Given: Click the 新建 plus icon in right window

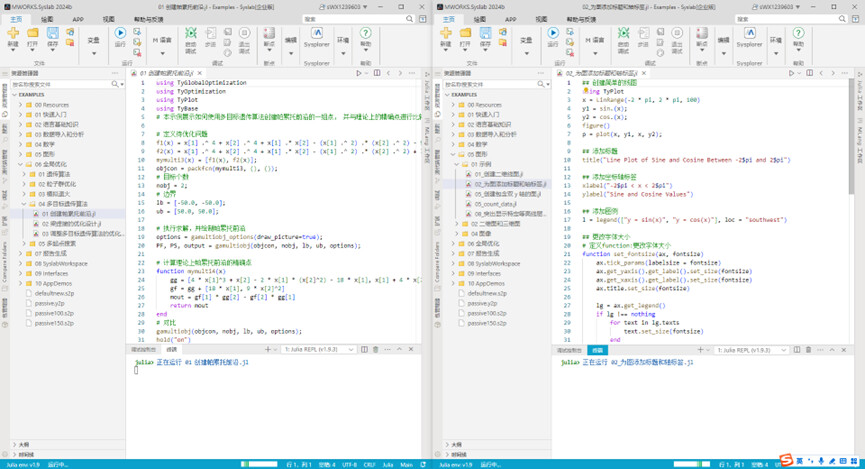Looking at the screenshot, I should 445,34.
